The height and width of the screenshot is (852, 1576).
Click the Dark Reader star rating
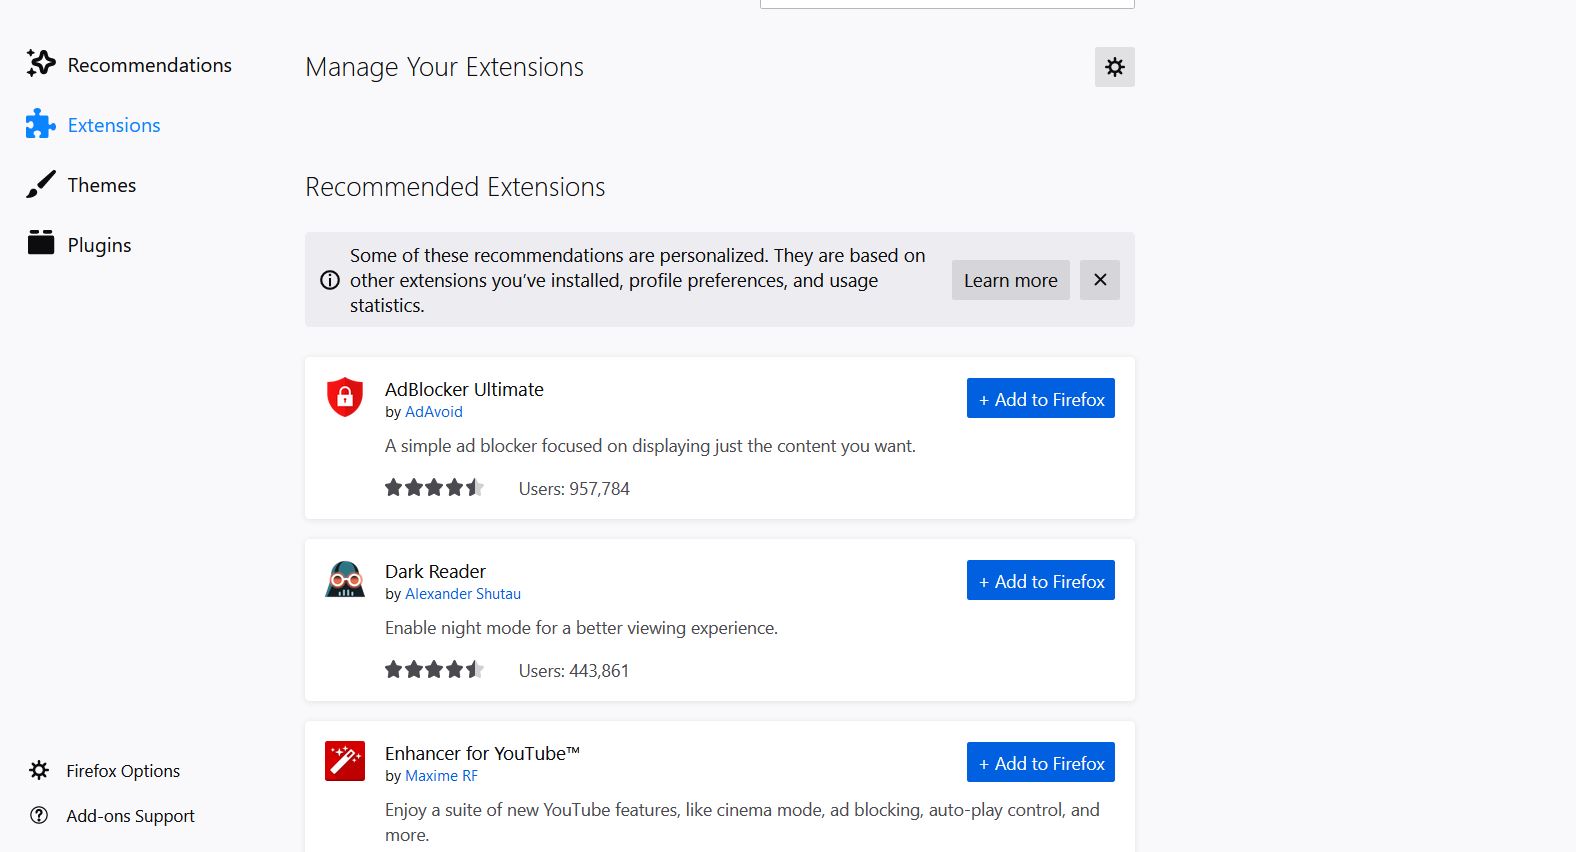click(x=435, y=670)
